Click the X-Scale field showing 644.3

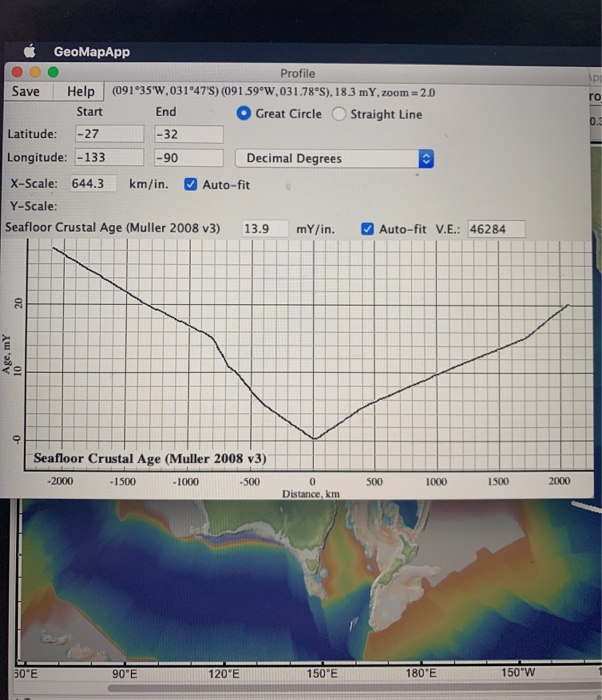point(93,183)
